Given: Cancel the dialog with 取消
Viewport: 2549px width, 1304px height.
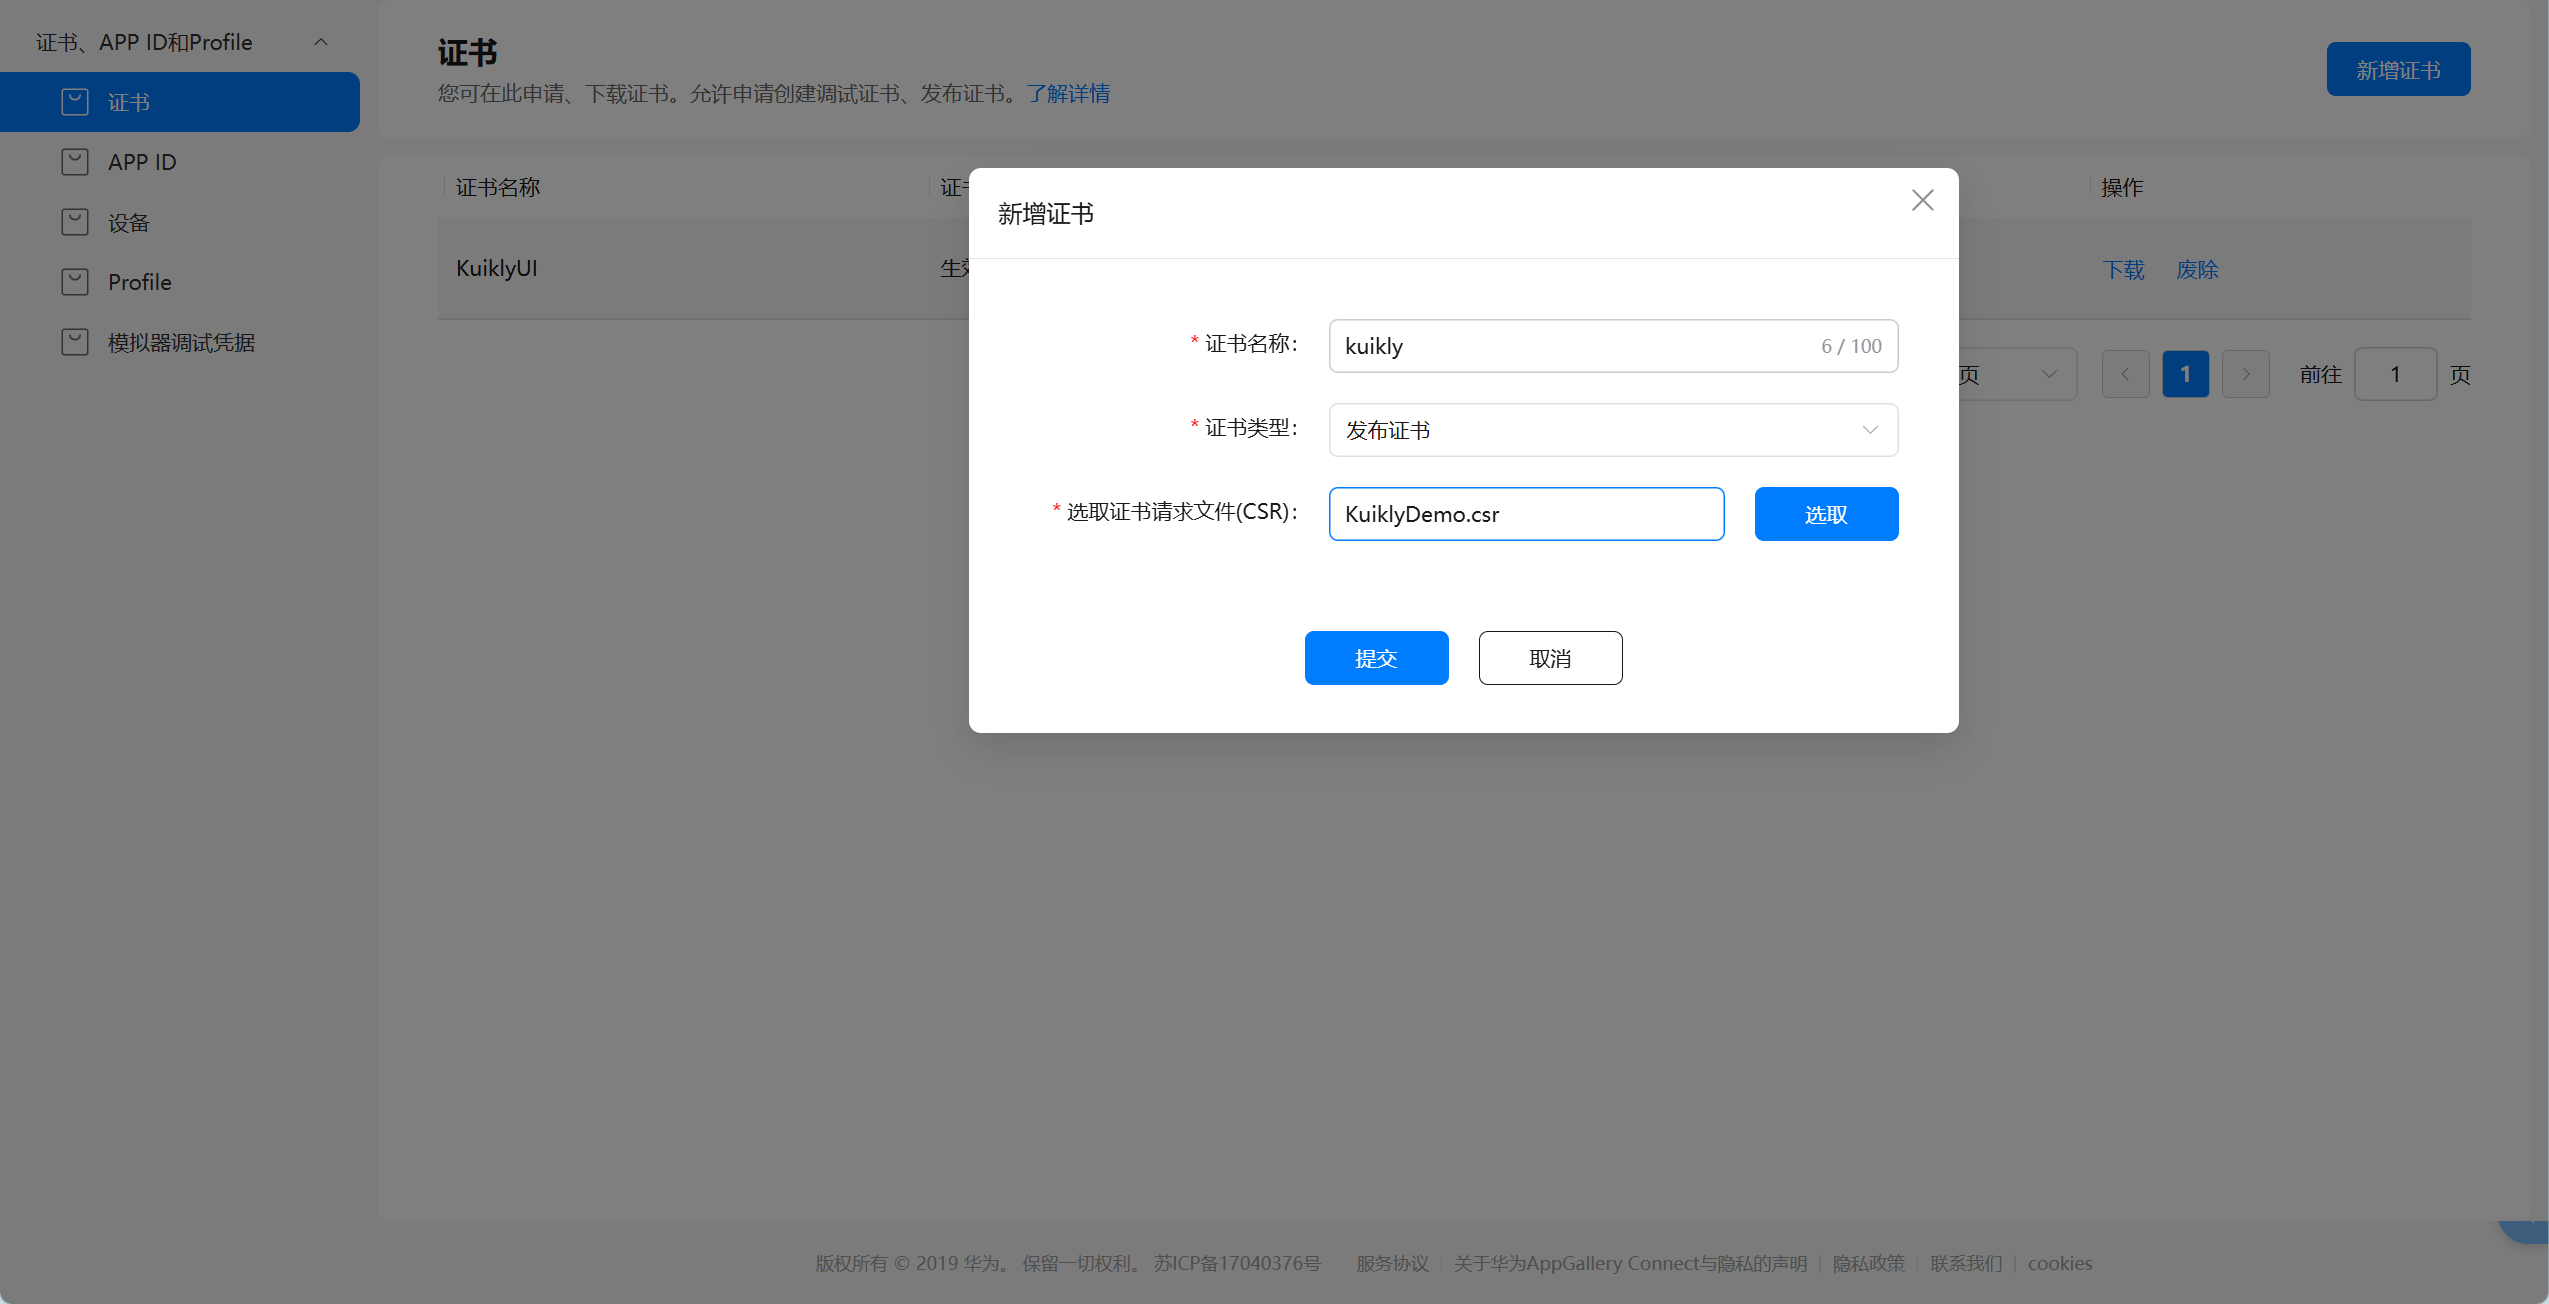Looking at the screenshot, I should coord(1549,657).
